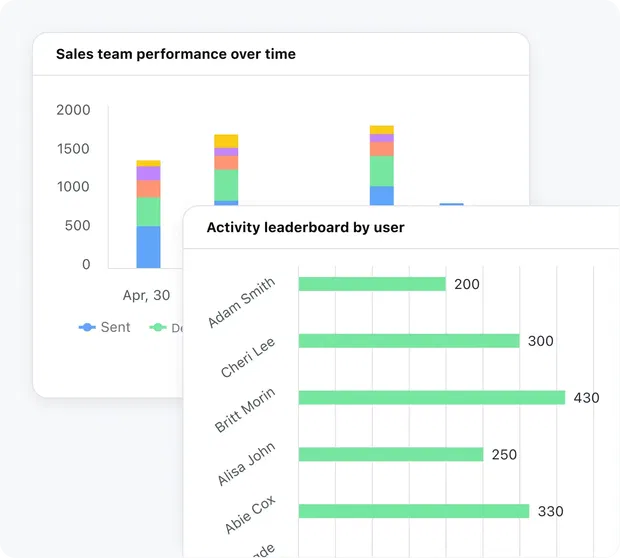Click the '1000' y-axis label
The height and width of the screenshot is (558, 620).
73,187
